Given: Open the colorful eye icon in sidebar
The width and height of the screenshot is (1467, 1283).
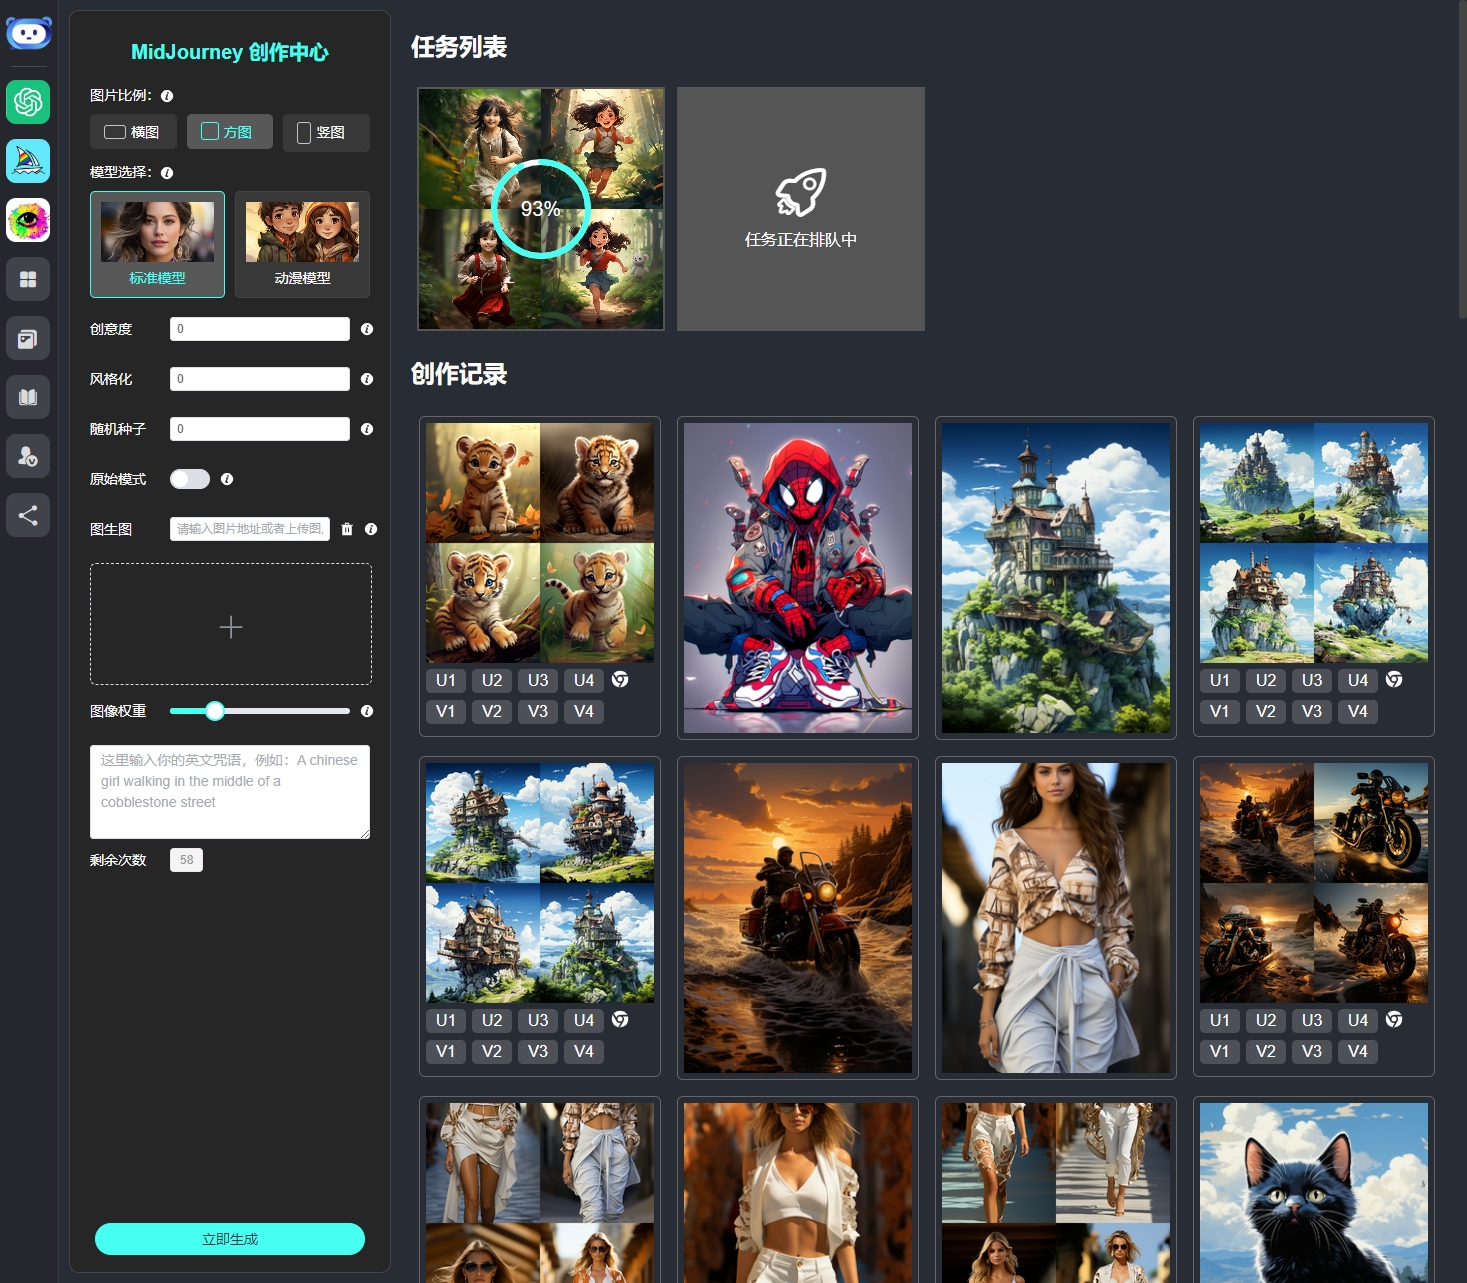Looking at the screenshot, I should click(x=28, y=220).
